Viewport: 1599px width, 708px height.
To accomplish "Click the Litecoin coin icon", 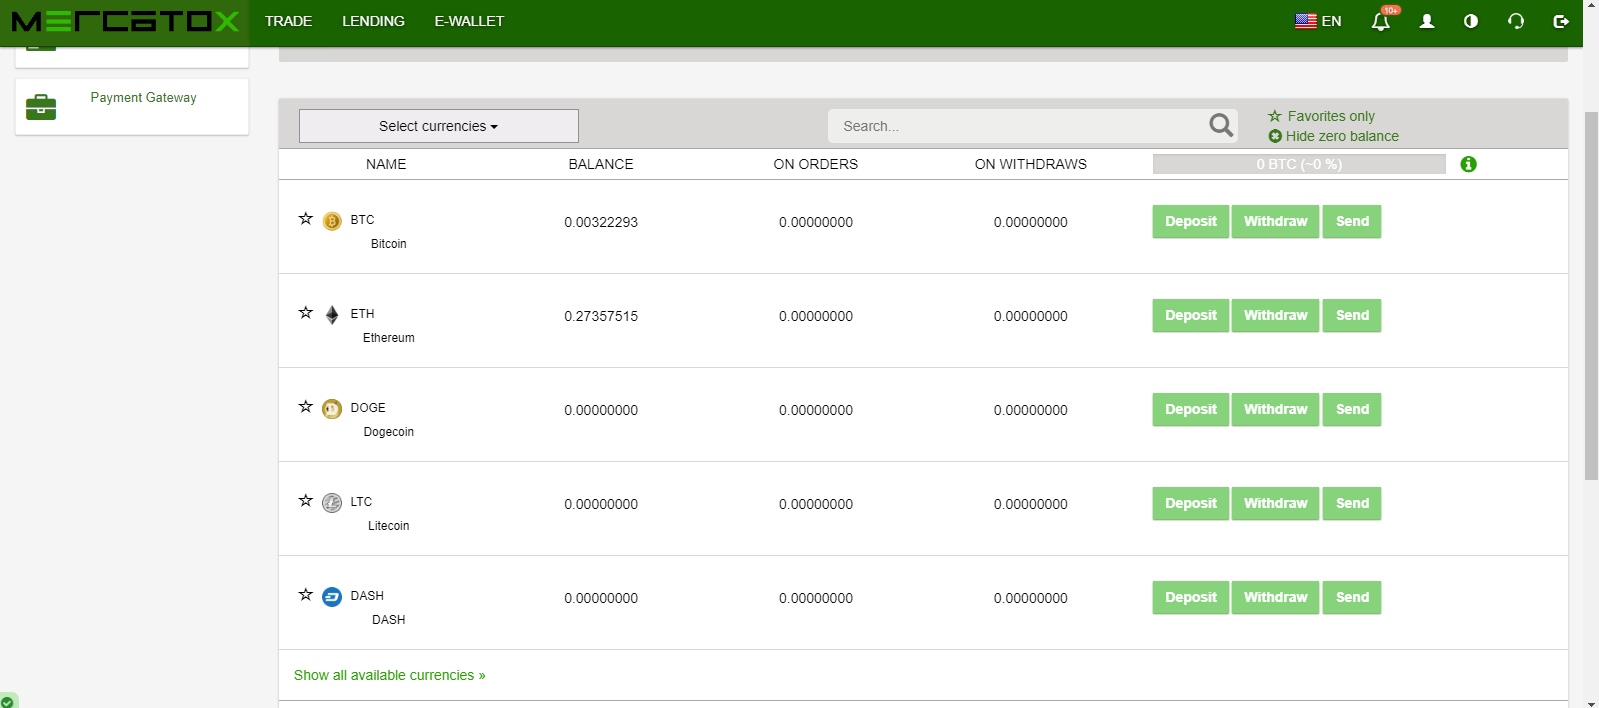I will click(x=332, y=503).
